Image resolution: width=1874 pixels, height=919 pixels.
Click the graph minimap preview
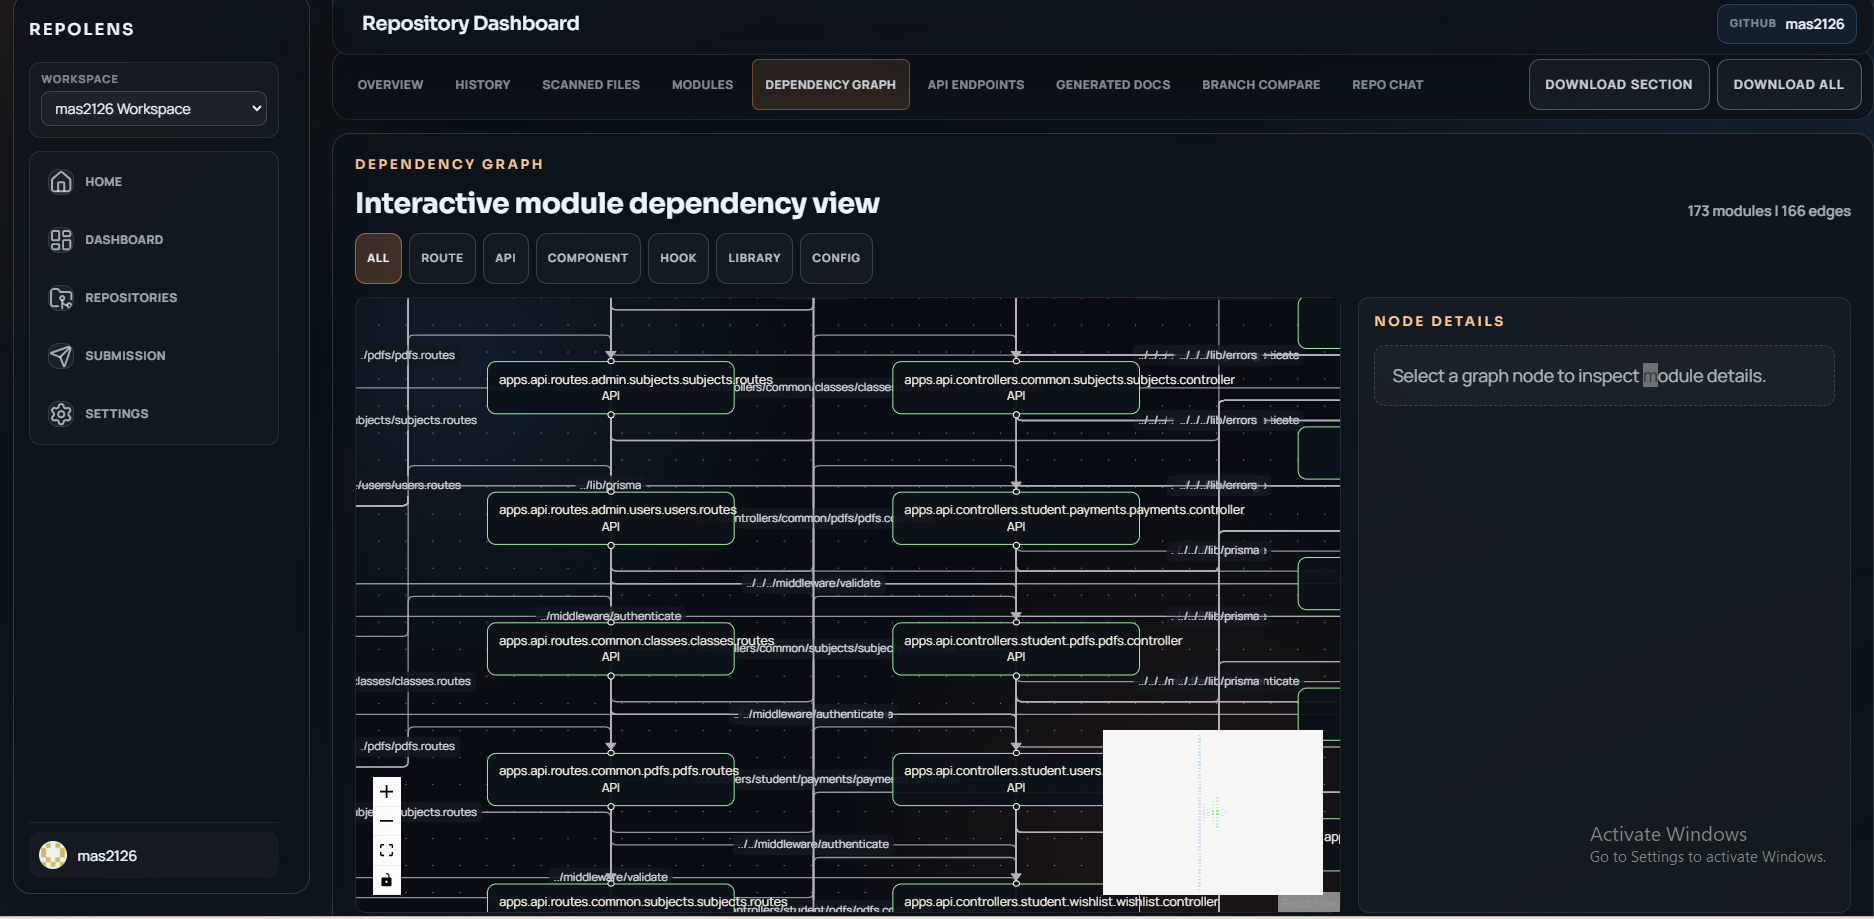(x=1213, y=812)
